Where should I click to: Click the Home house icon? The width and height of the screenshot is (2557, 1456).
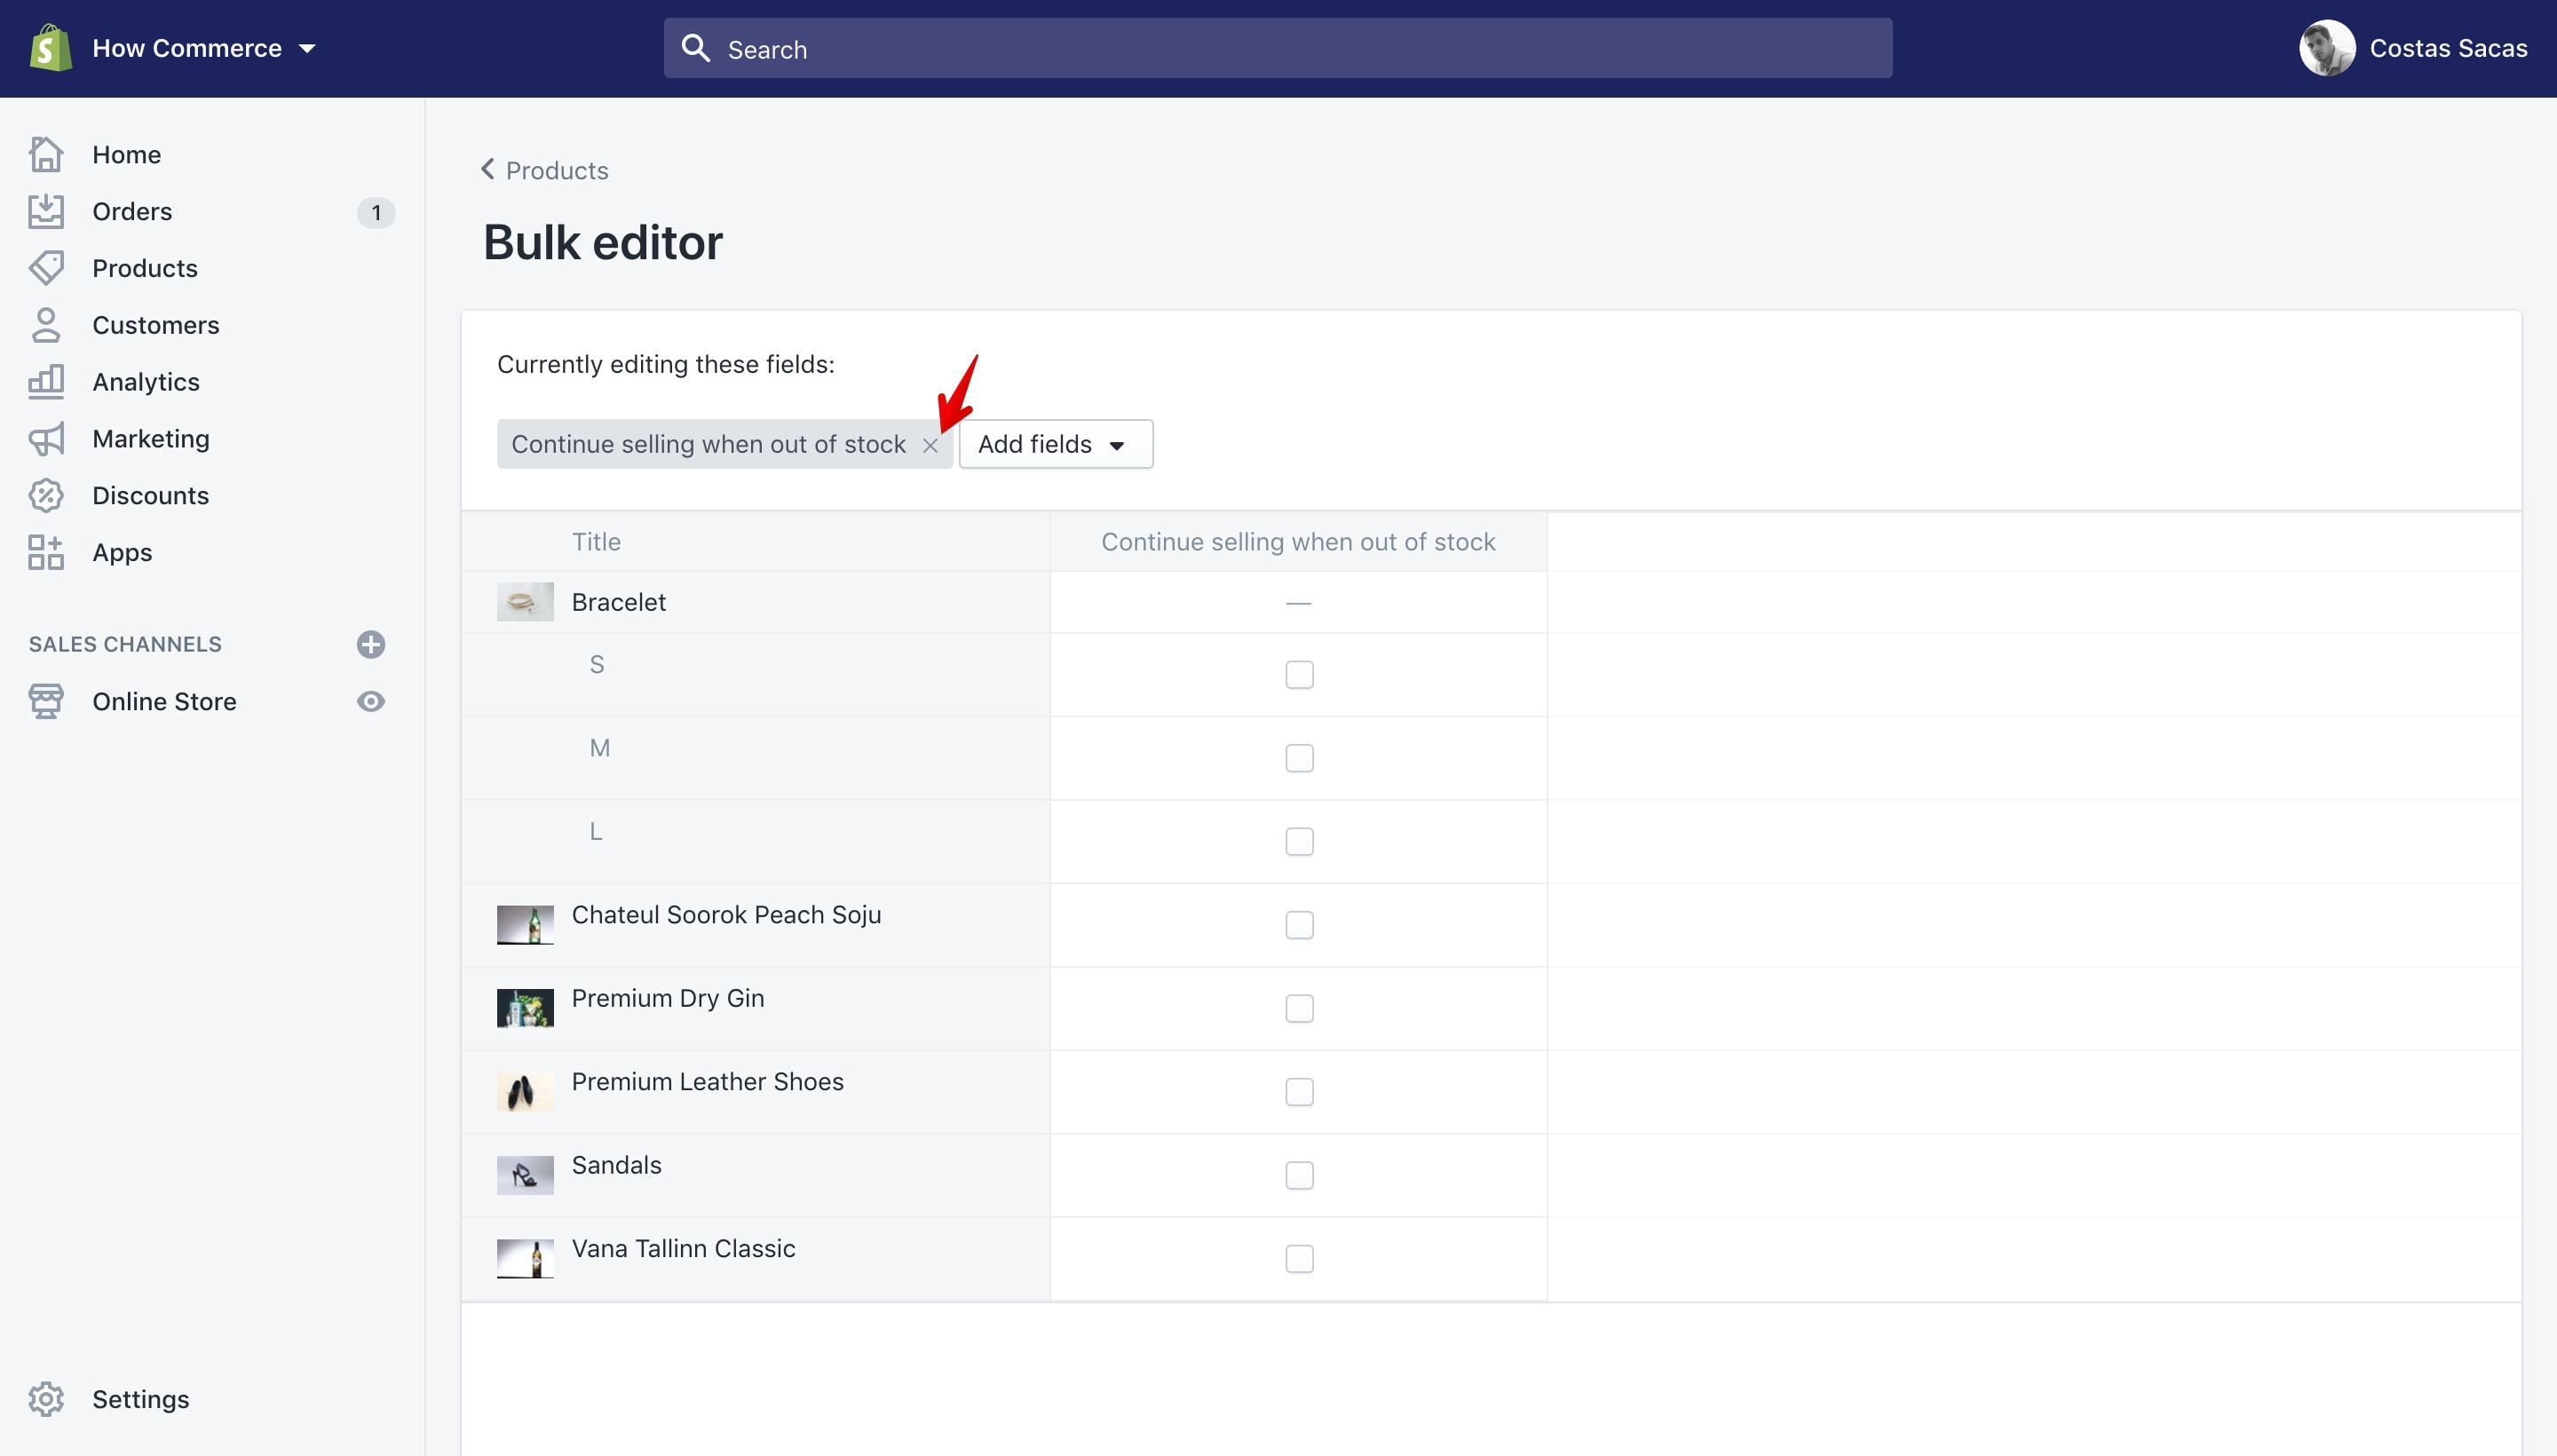tap(46, 154)
